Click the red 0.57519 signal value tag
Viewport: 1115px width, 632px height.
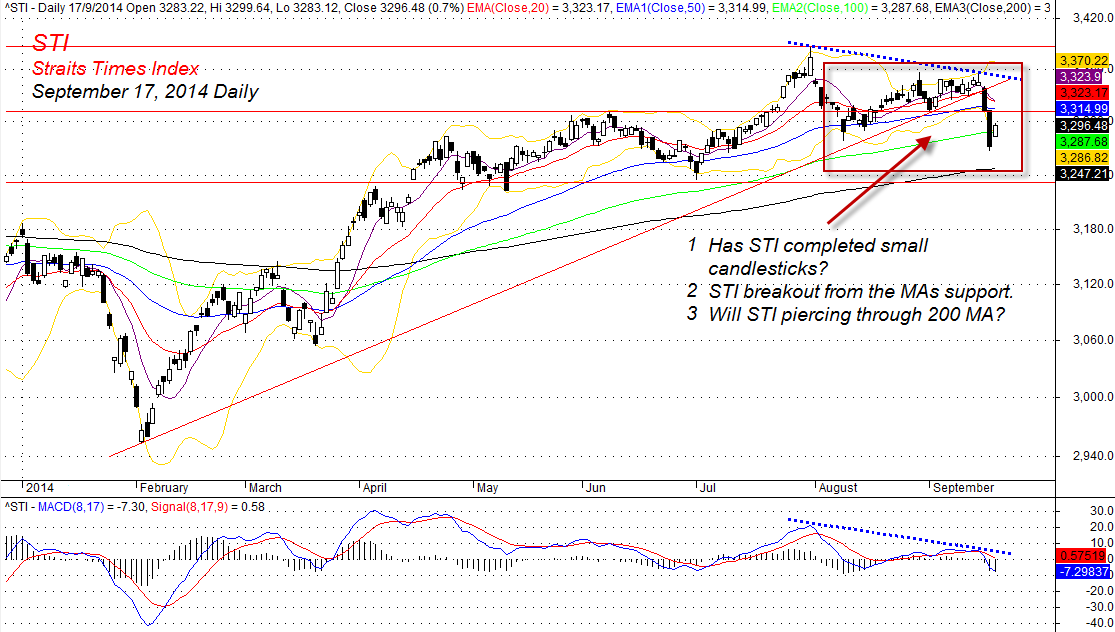1083,556
